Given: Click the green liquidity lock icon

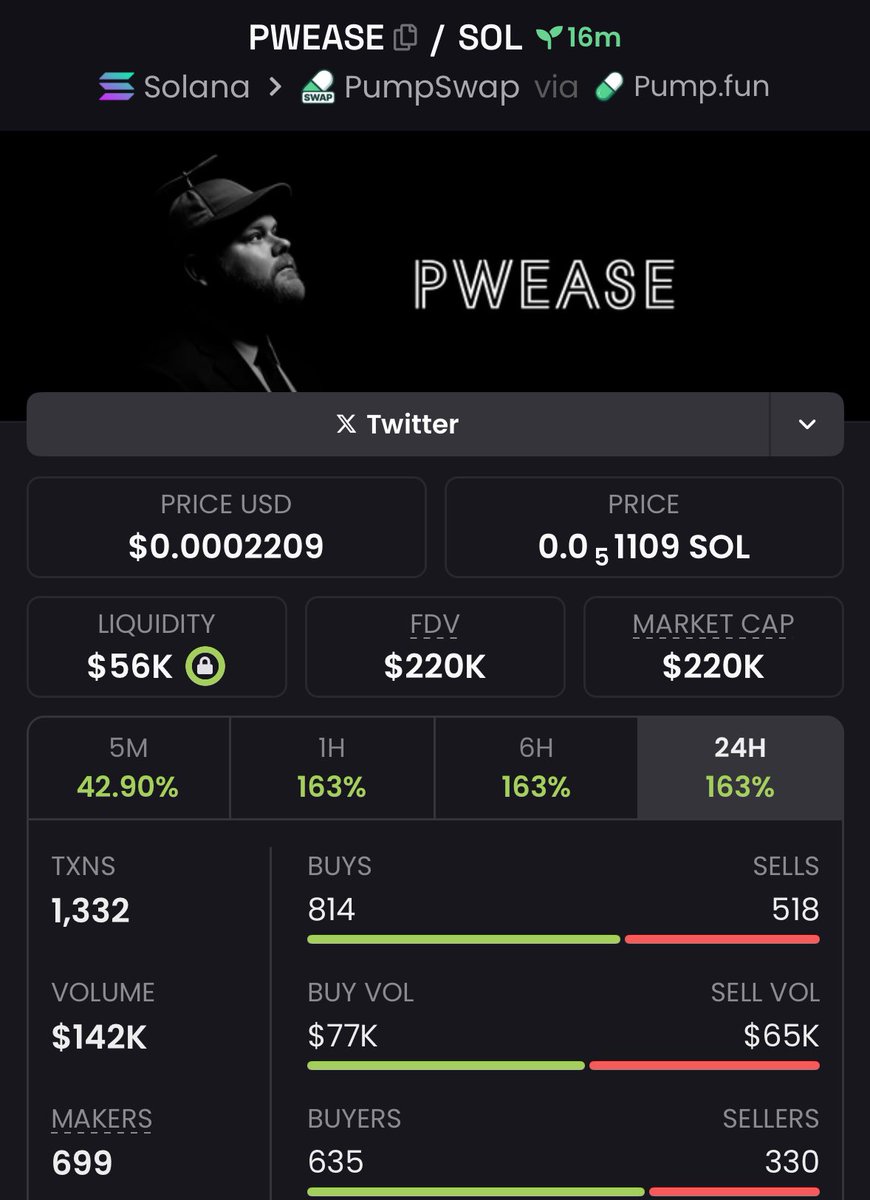Looking at the screenshot, I should (x=205, y=667).
